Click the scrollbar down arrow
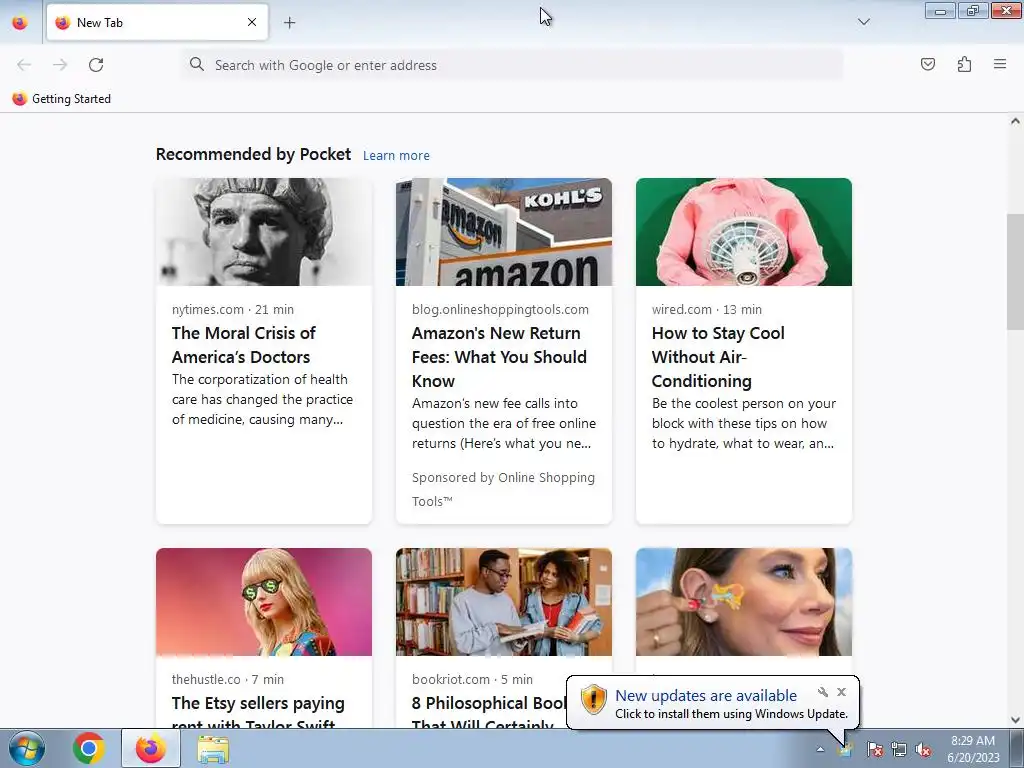The width and height of the screenshot is (1024, 768). coord(1015,720)
